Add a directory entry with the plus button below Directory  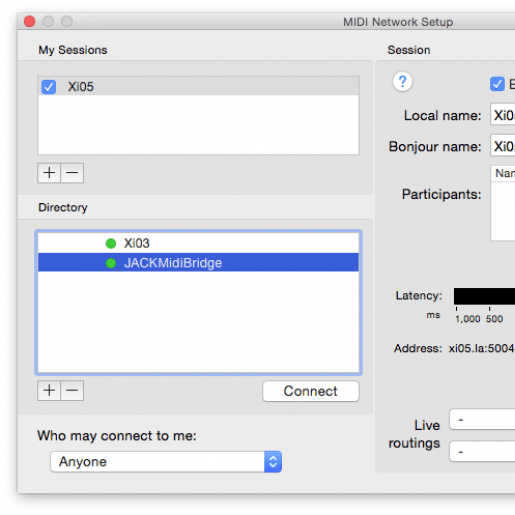[49, 390]
